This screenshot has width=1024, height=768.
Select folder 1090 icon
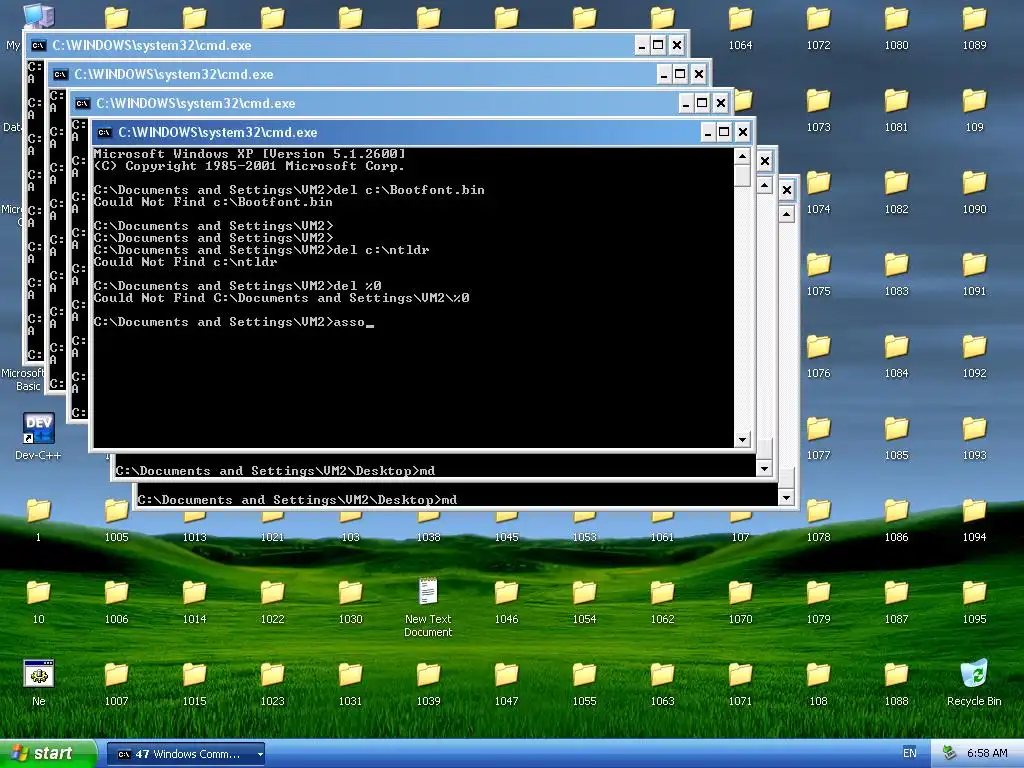[974, 183]
